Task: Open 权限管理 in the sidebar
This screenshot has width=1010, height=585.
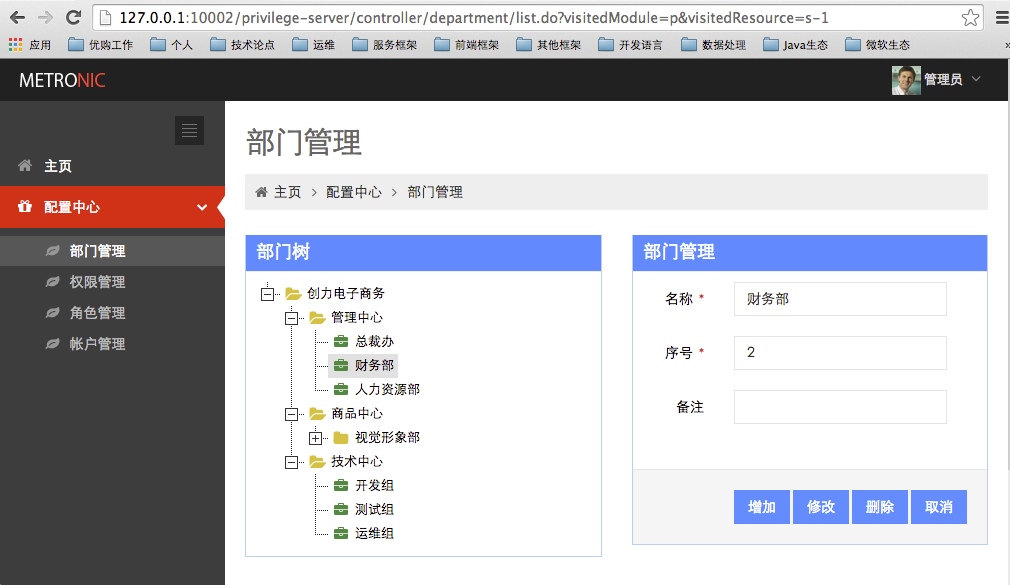Action: (112, 282)
